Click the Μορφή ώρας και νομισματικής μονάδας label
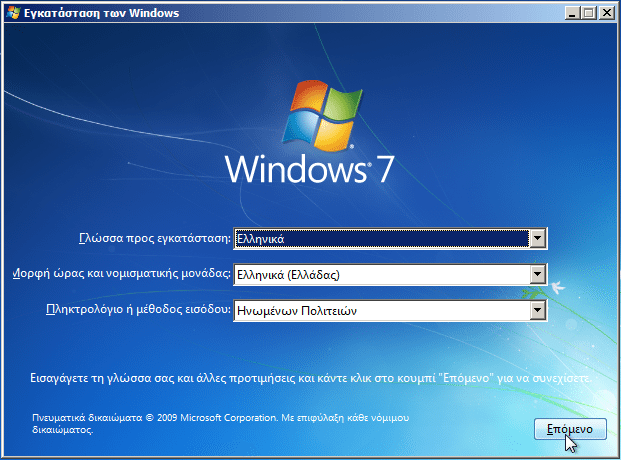 tap(122, 274)
